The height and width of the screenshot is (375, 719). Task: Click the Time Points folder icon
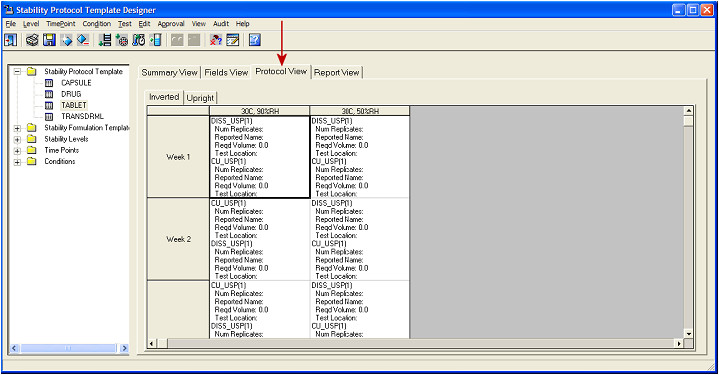click(31, 150)
